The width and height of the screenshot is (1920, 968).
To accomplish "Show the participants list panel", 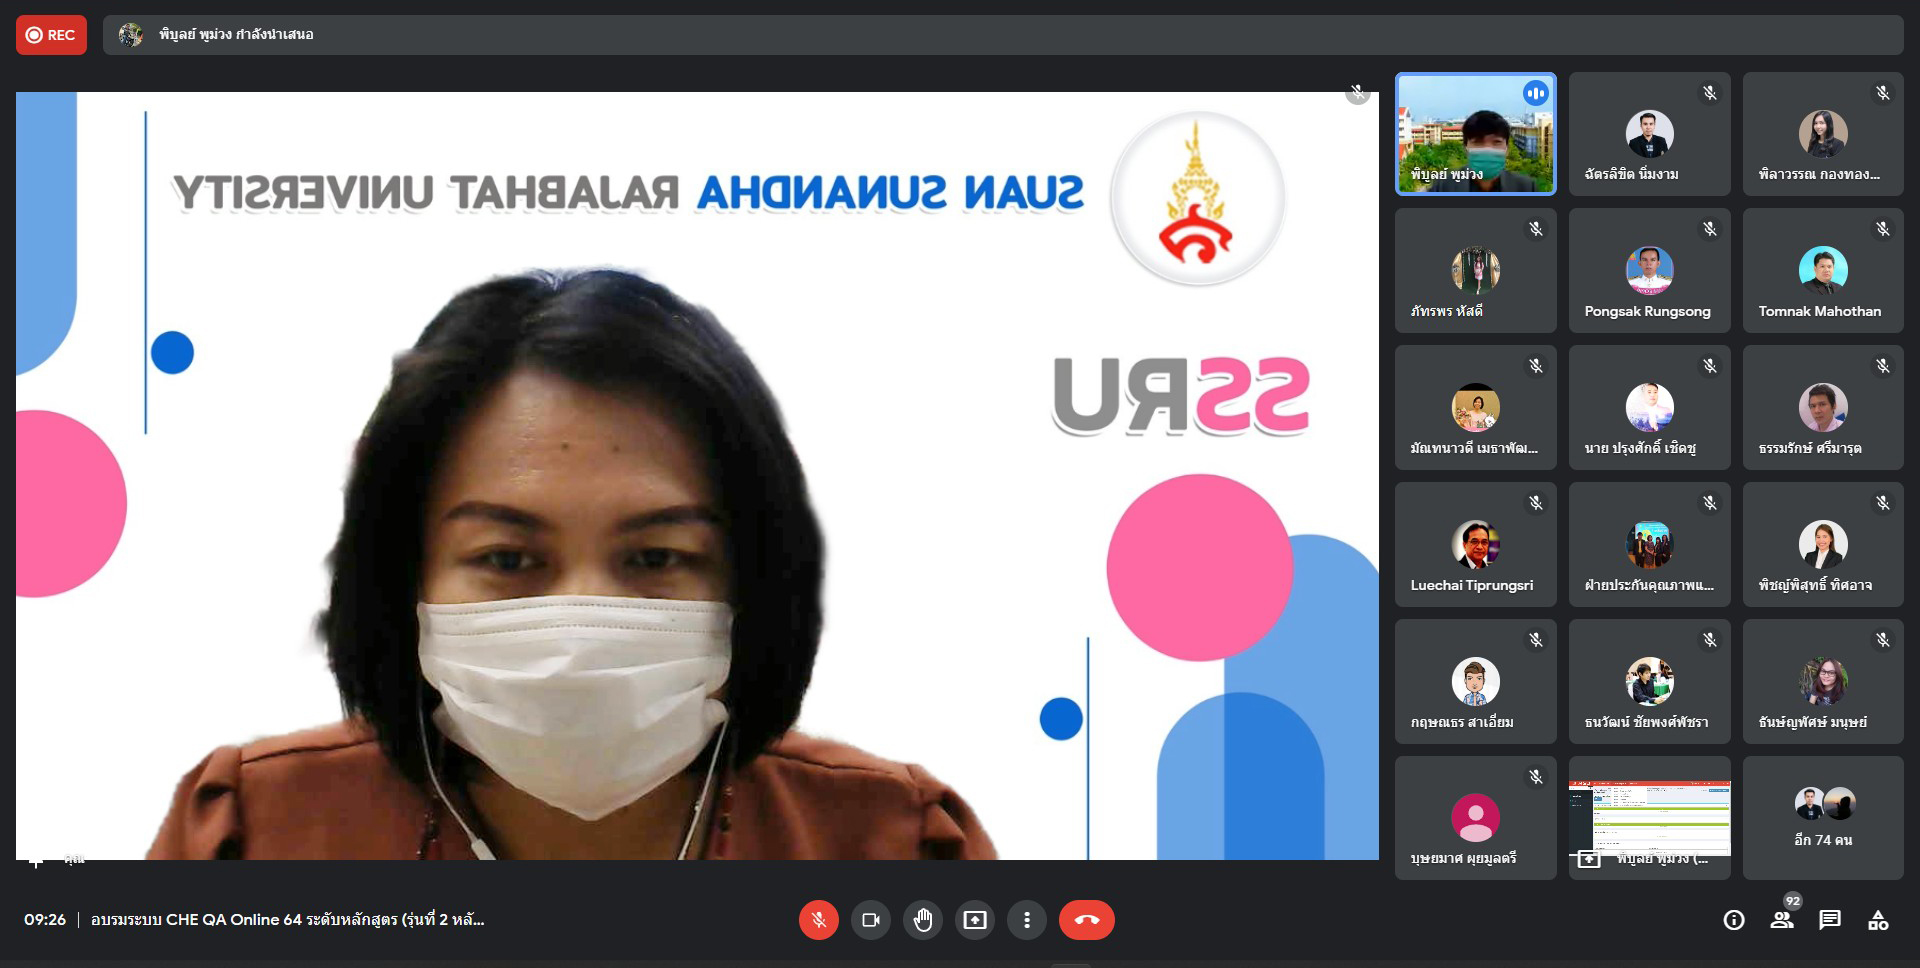I will tap(1782, 920).
